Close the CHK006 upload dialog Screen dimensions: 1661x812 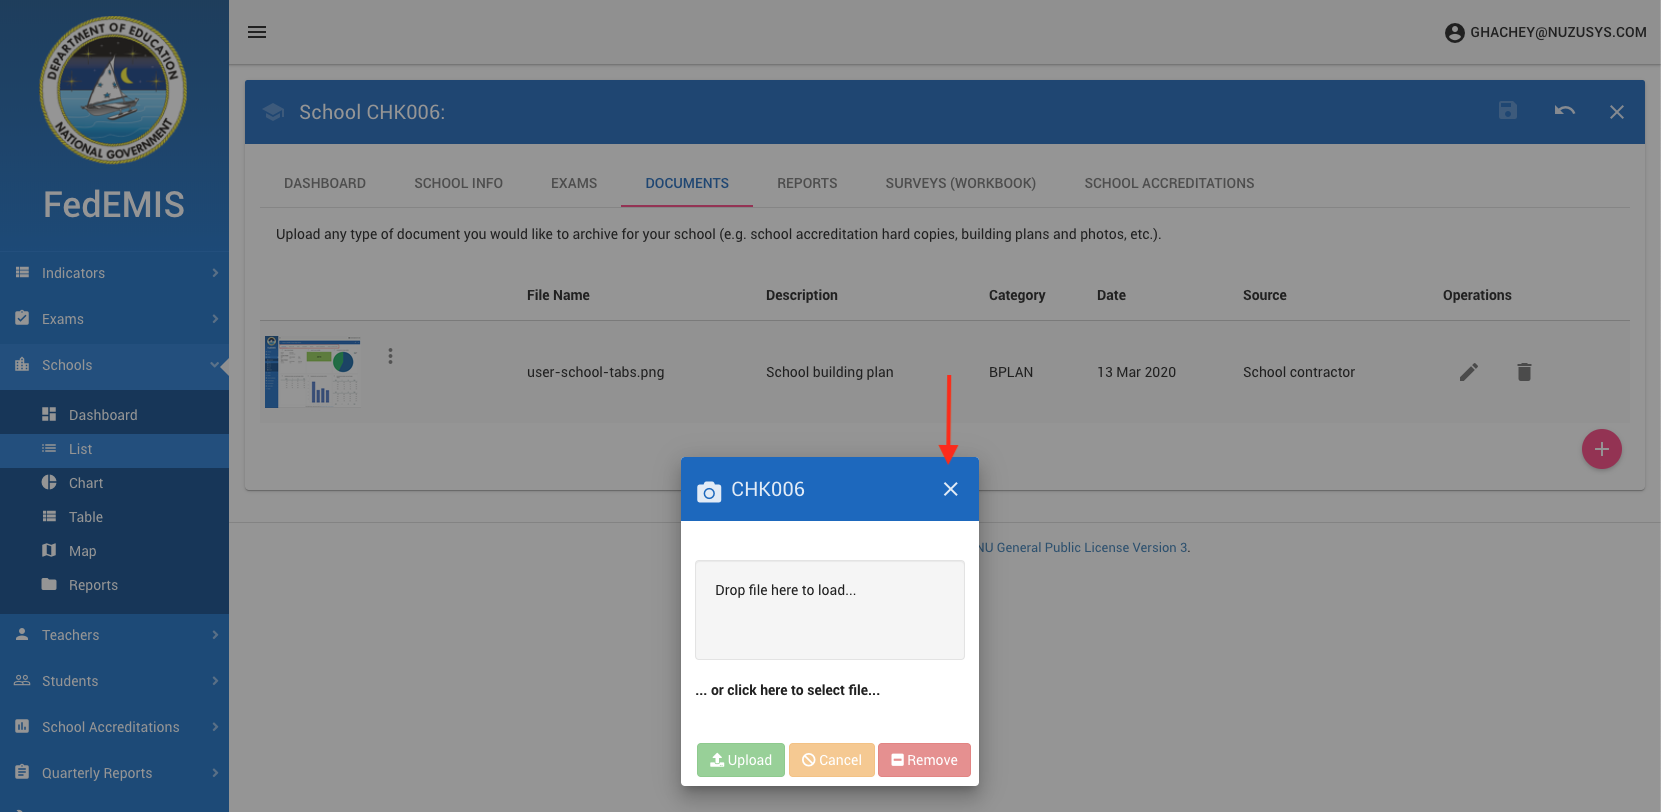(950, 489)
